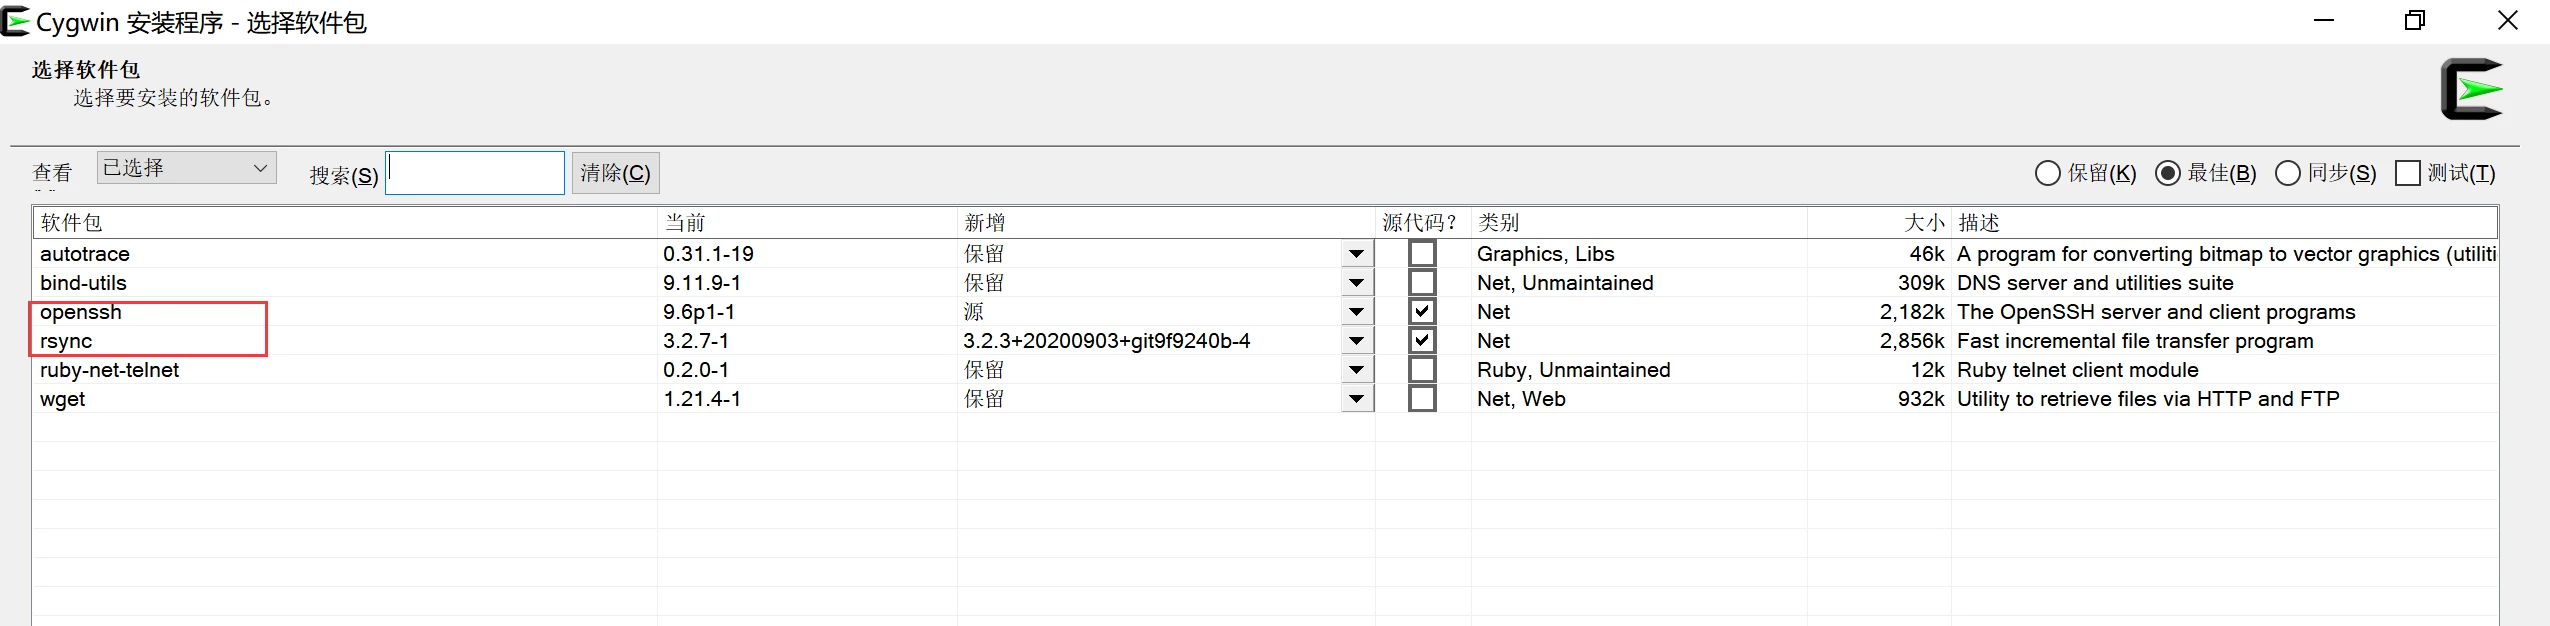Click size value 2,856k

[1912, 341]
